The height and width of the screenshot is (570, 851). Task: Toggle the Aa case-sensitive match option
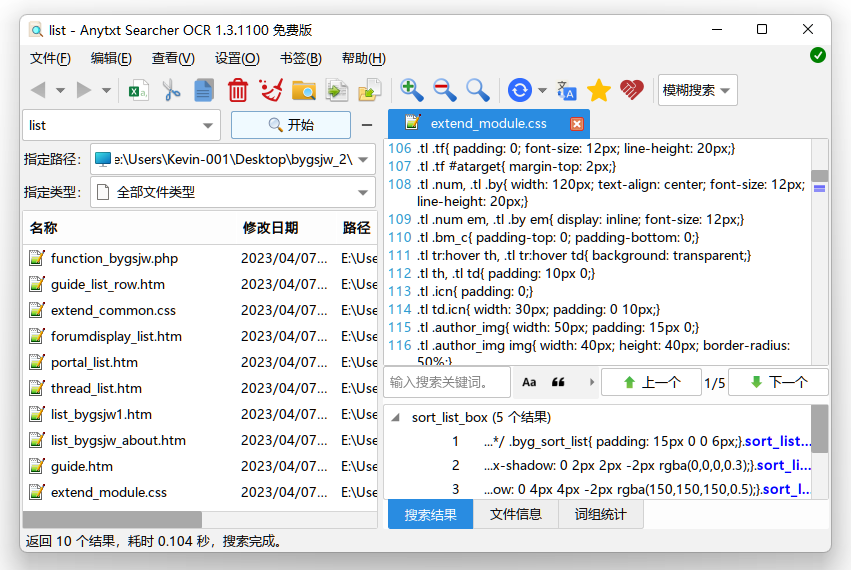click(x=529, y=382)
